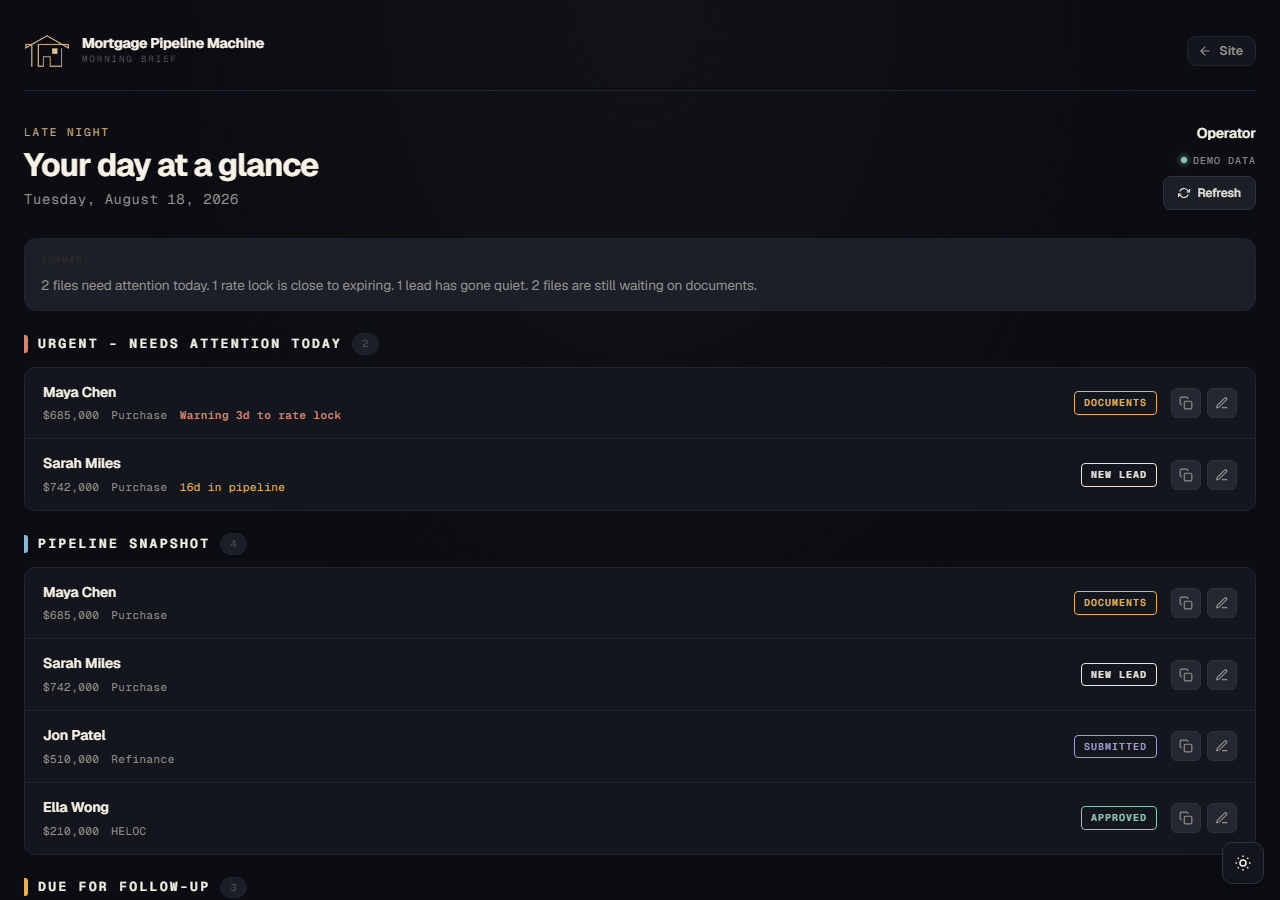Go back to Site
1280x900 pixels.
tap(1221, 51)
